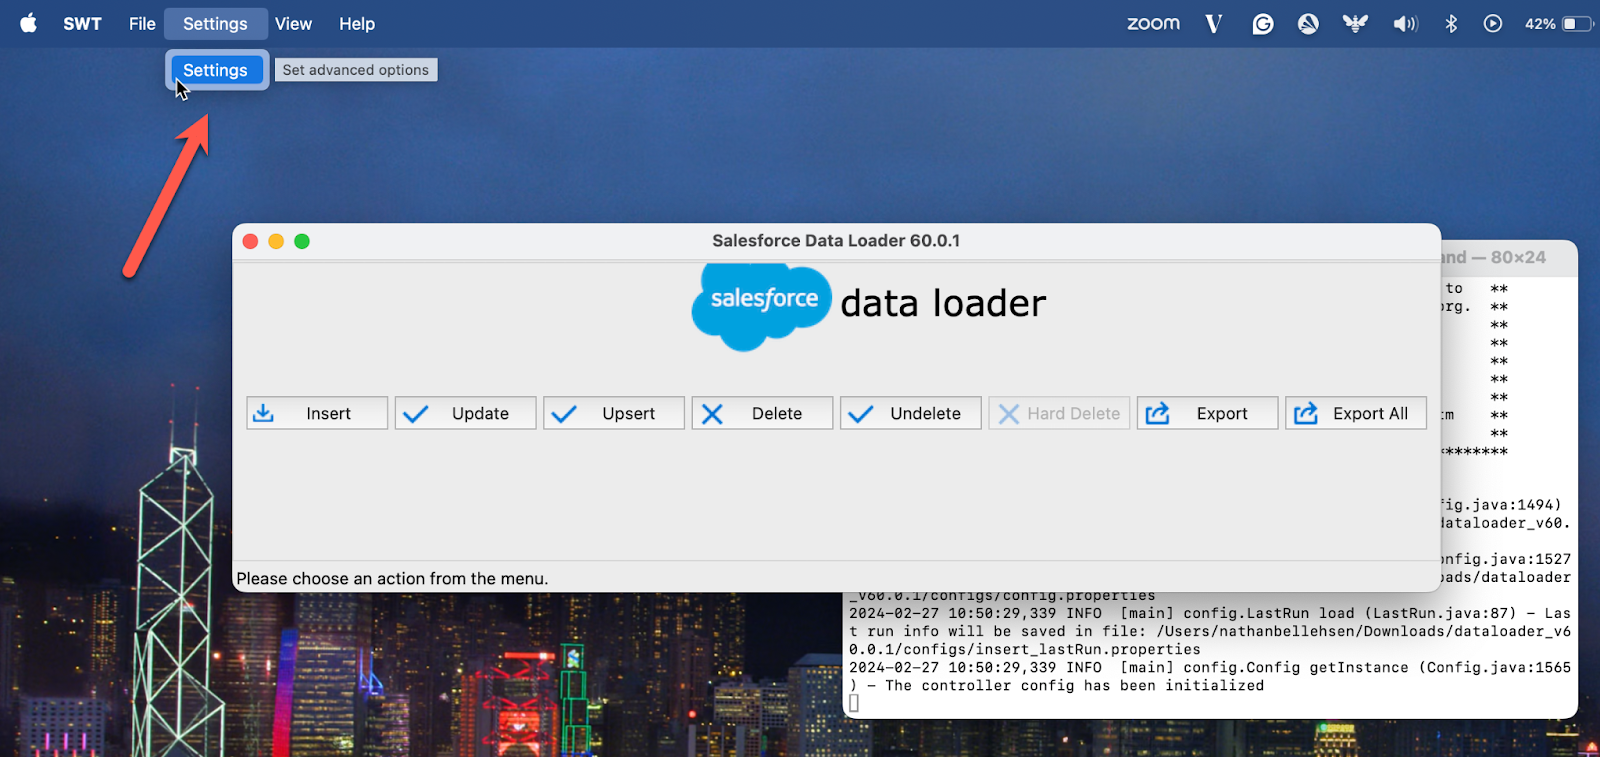Click the Upsert button label

tap(628, 413)
